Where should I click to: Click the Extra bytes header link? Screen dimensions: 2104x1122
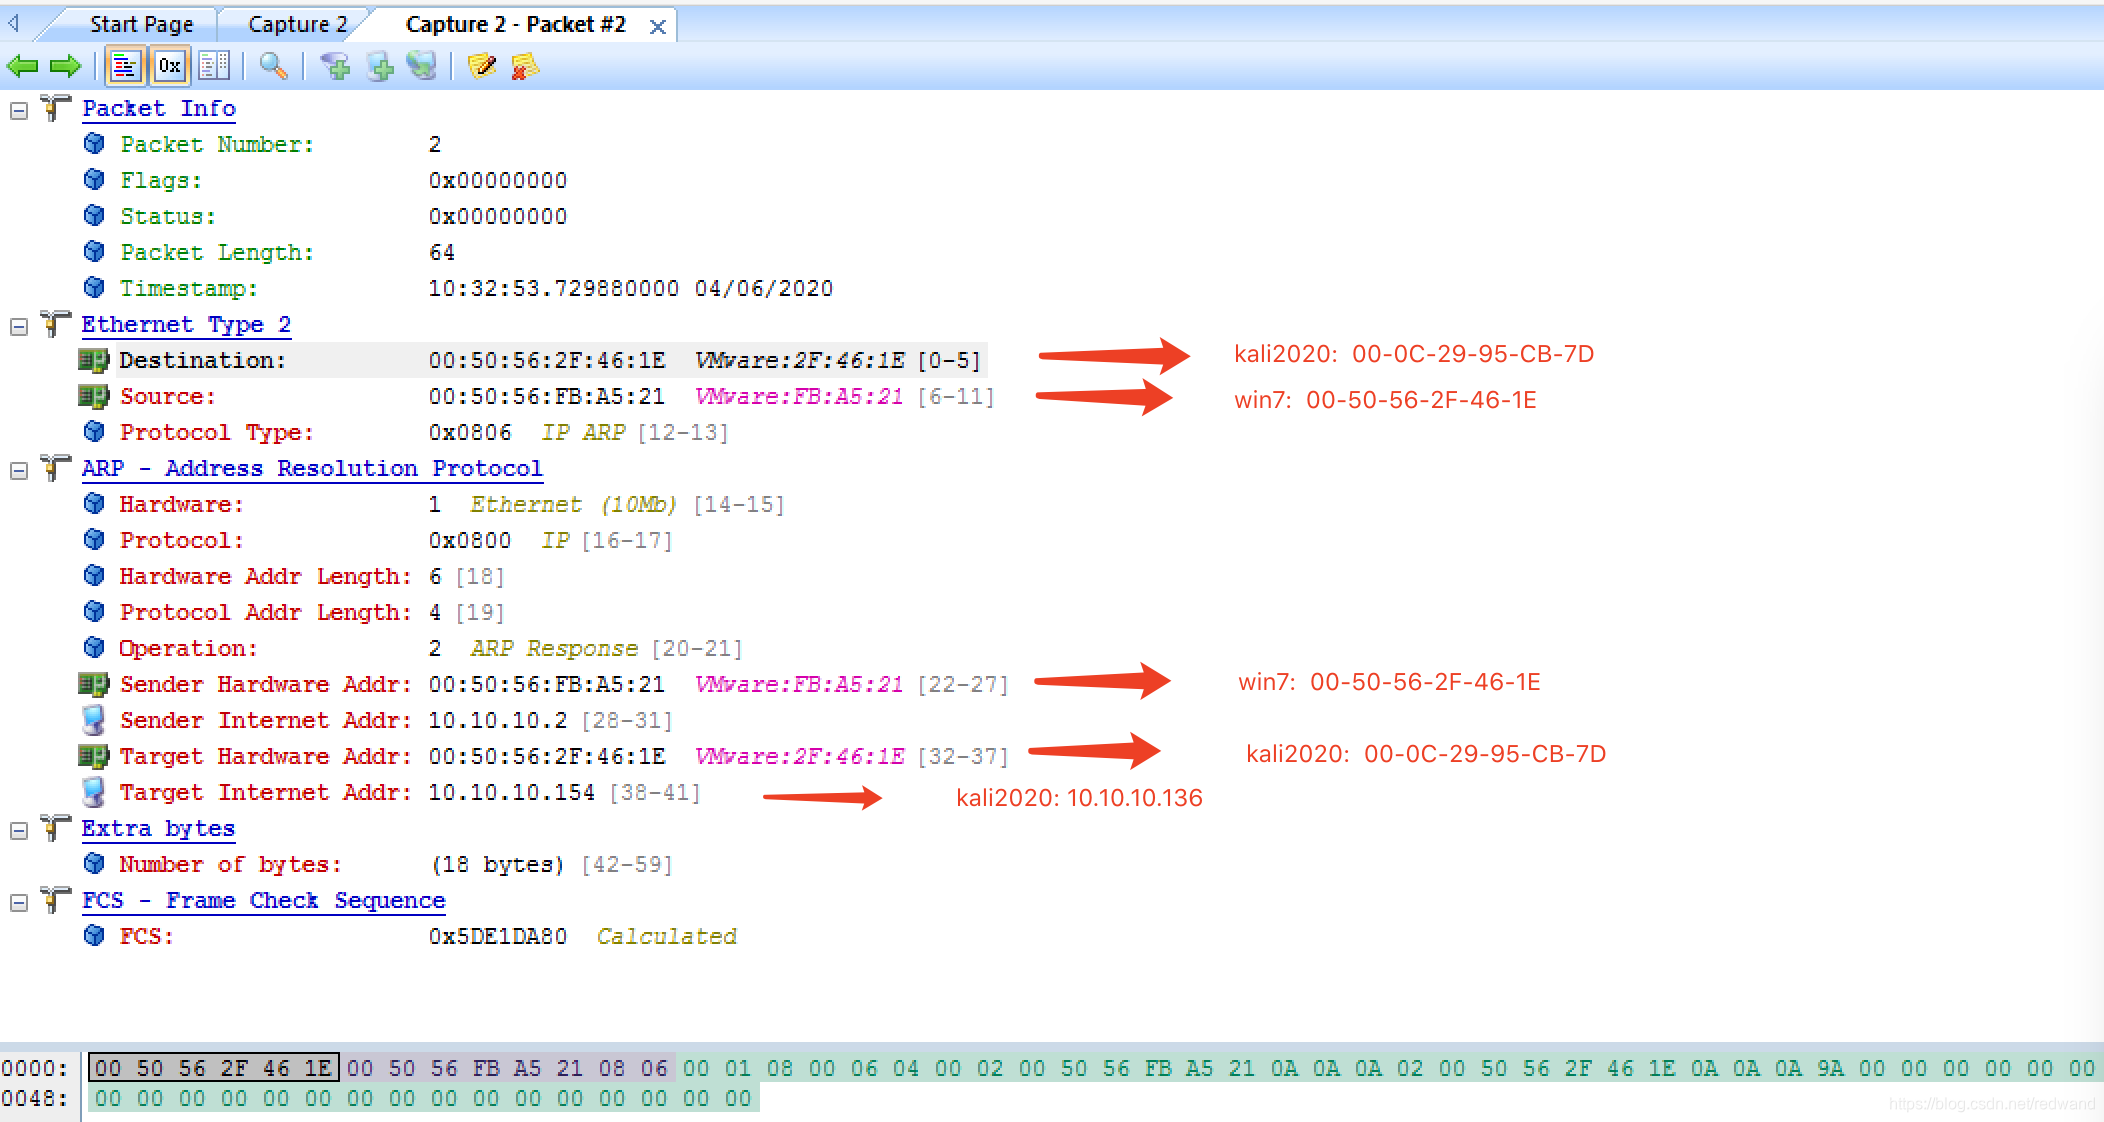(x=158, y=829)
